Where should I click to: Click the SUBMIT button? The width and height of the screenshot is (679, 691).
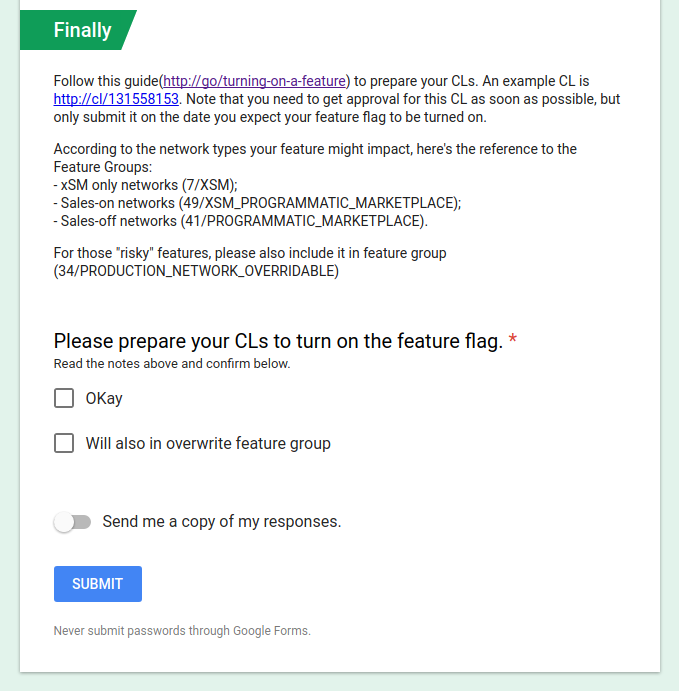pos(98,584)
